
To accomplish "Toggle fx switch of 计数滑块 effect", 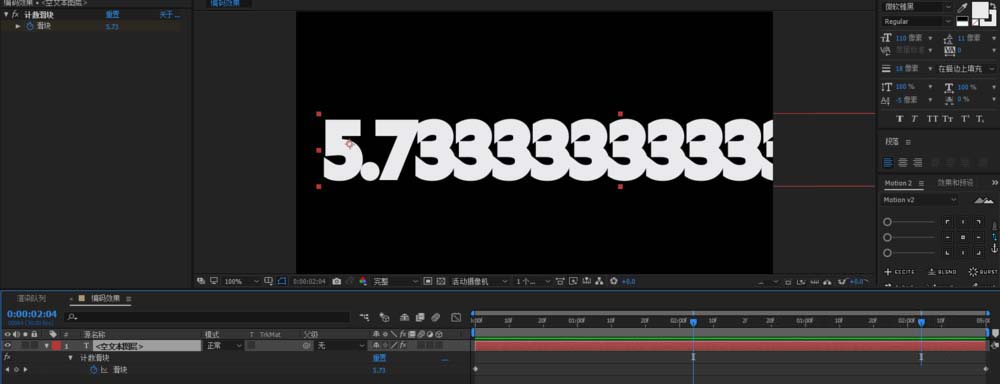I will [x=15, y=14].
